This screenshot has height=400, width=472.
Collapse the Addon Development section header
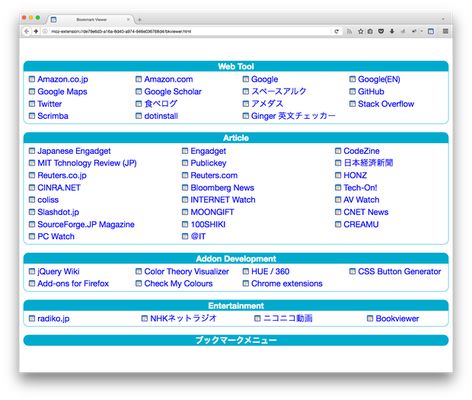coord(236,259)
